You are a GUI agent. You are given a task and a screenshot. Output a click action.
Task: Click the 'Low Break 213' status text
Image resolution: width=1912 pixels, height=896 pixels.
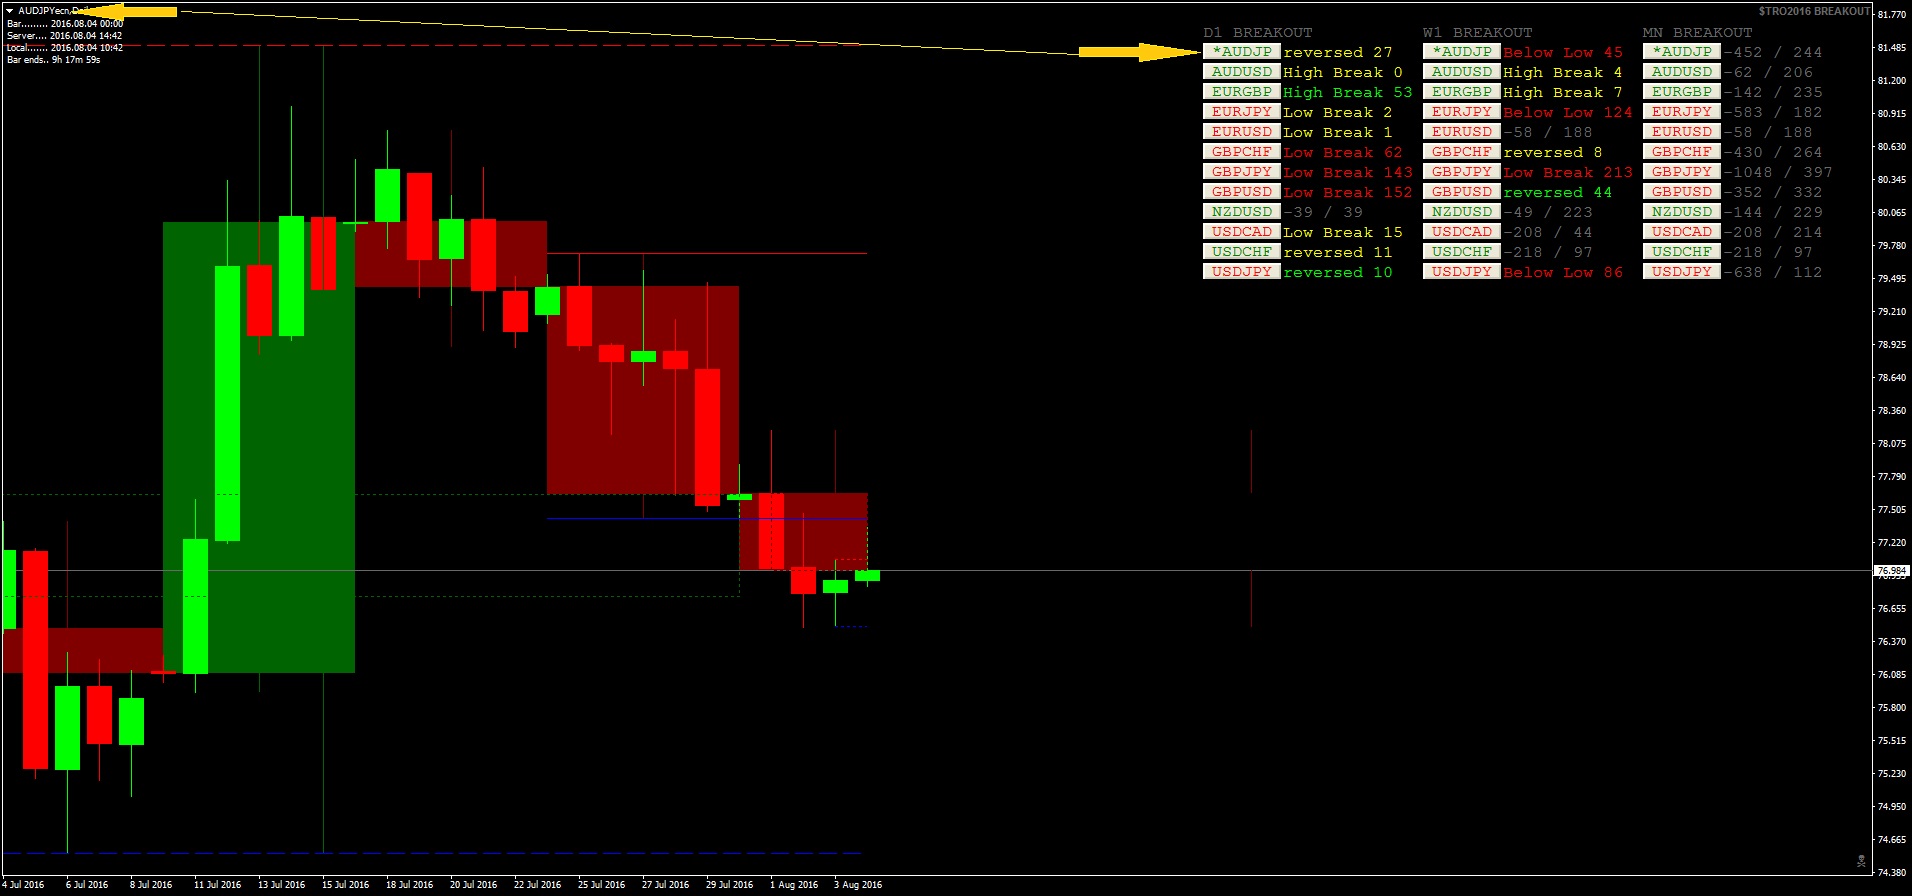(1568, 173)
